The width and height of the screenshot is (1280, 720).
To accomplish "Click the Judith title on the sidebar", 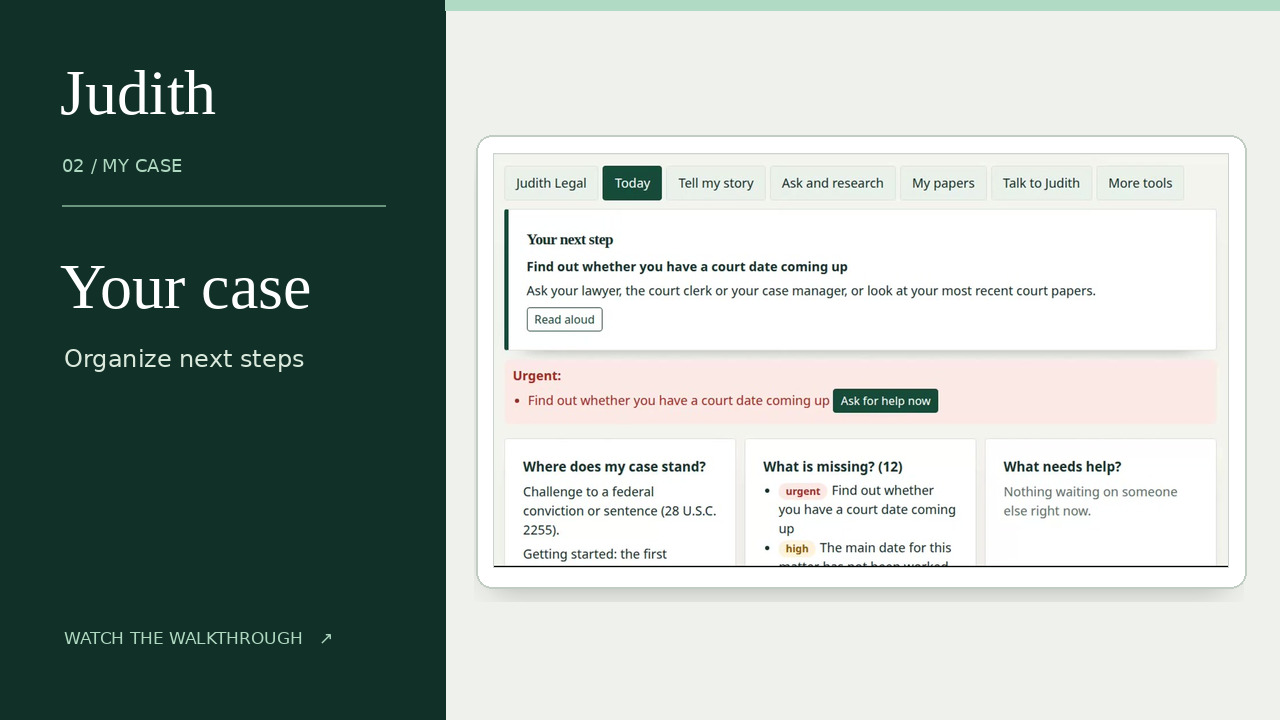I will (x=138, y=93).
